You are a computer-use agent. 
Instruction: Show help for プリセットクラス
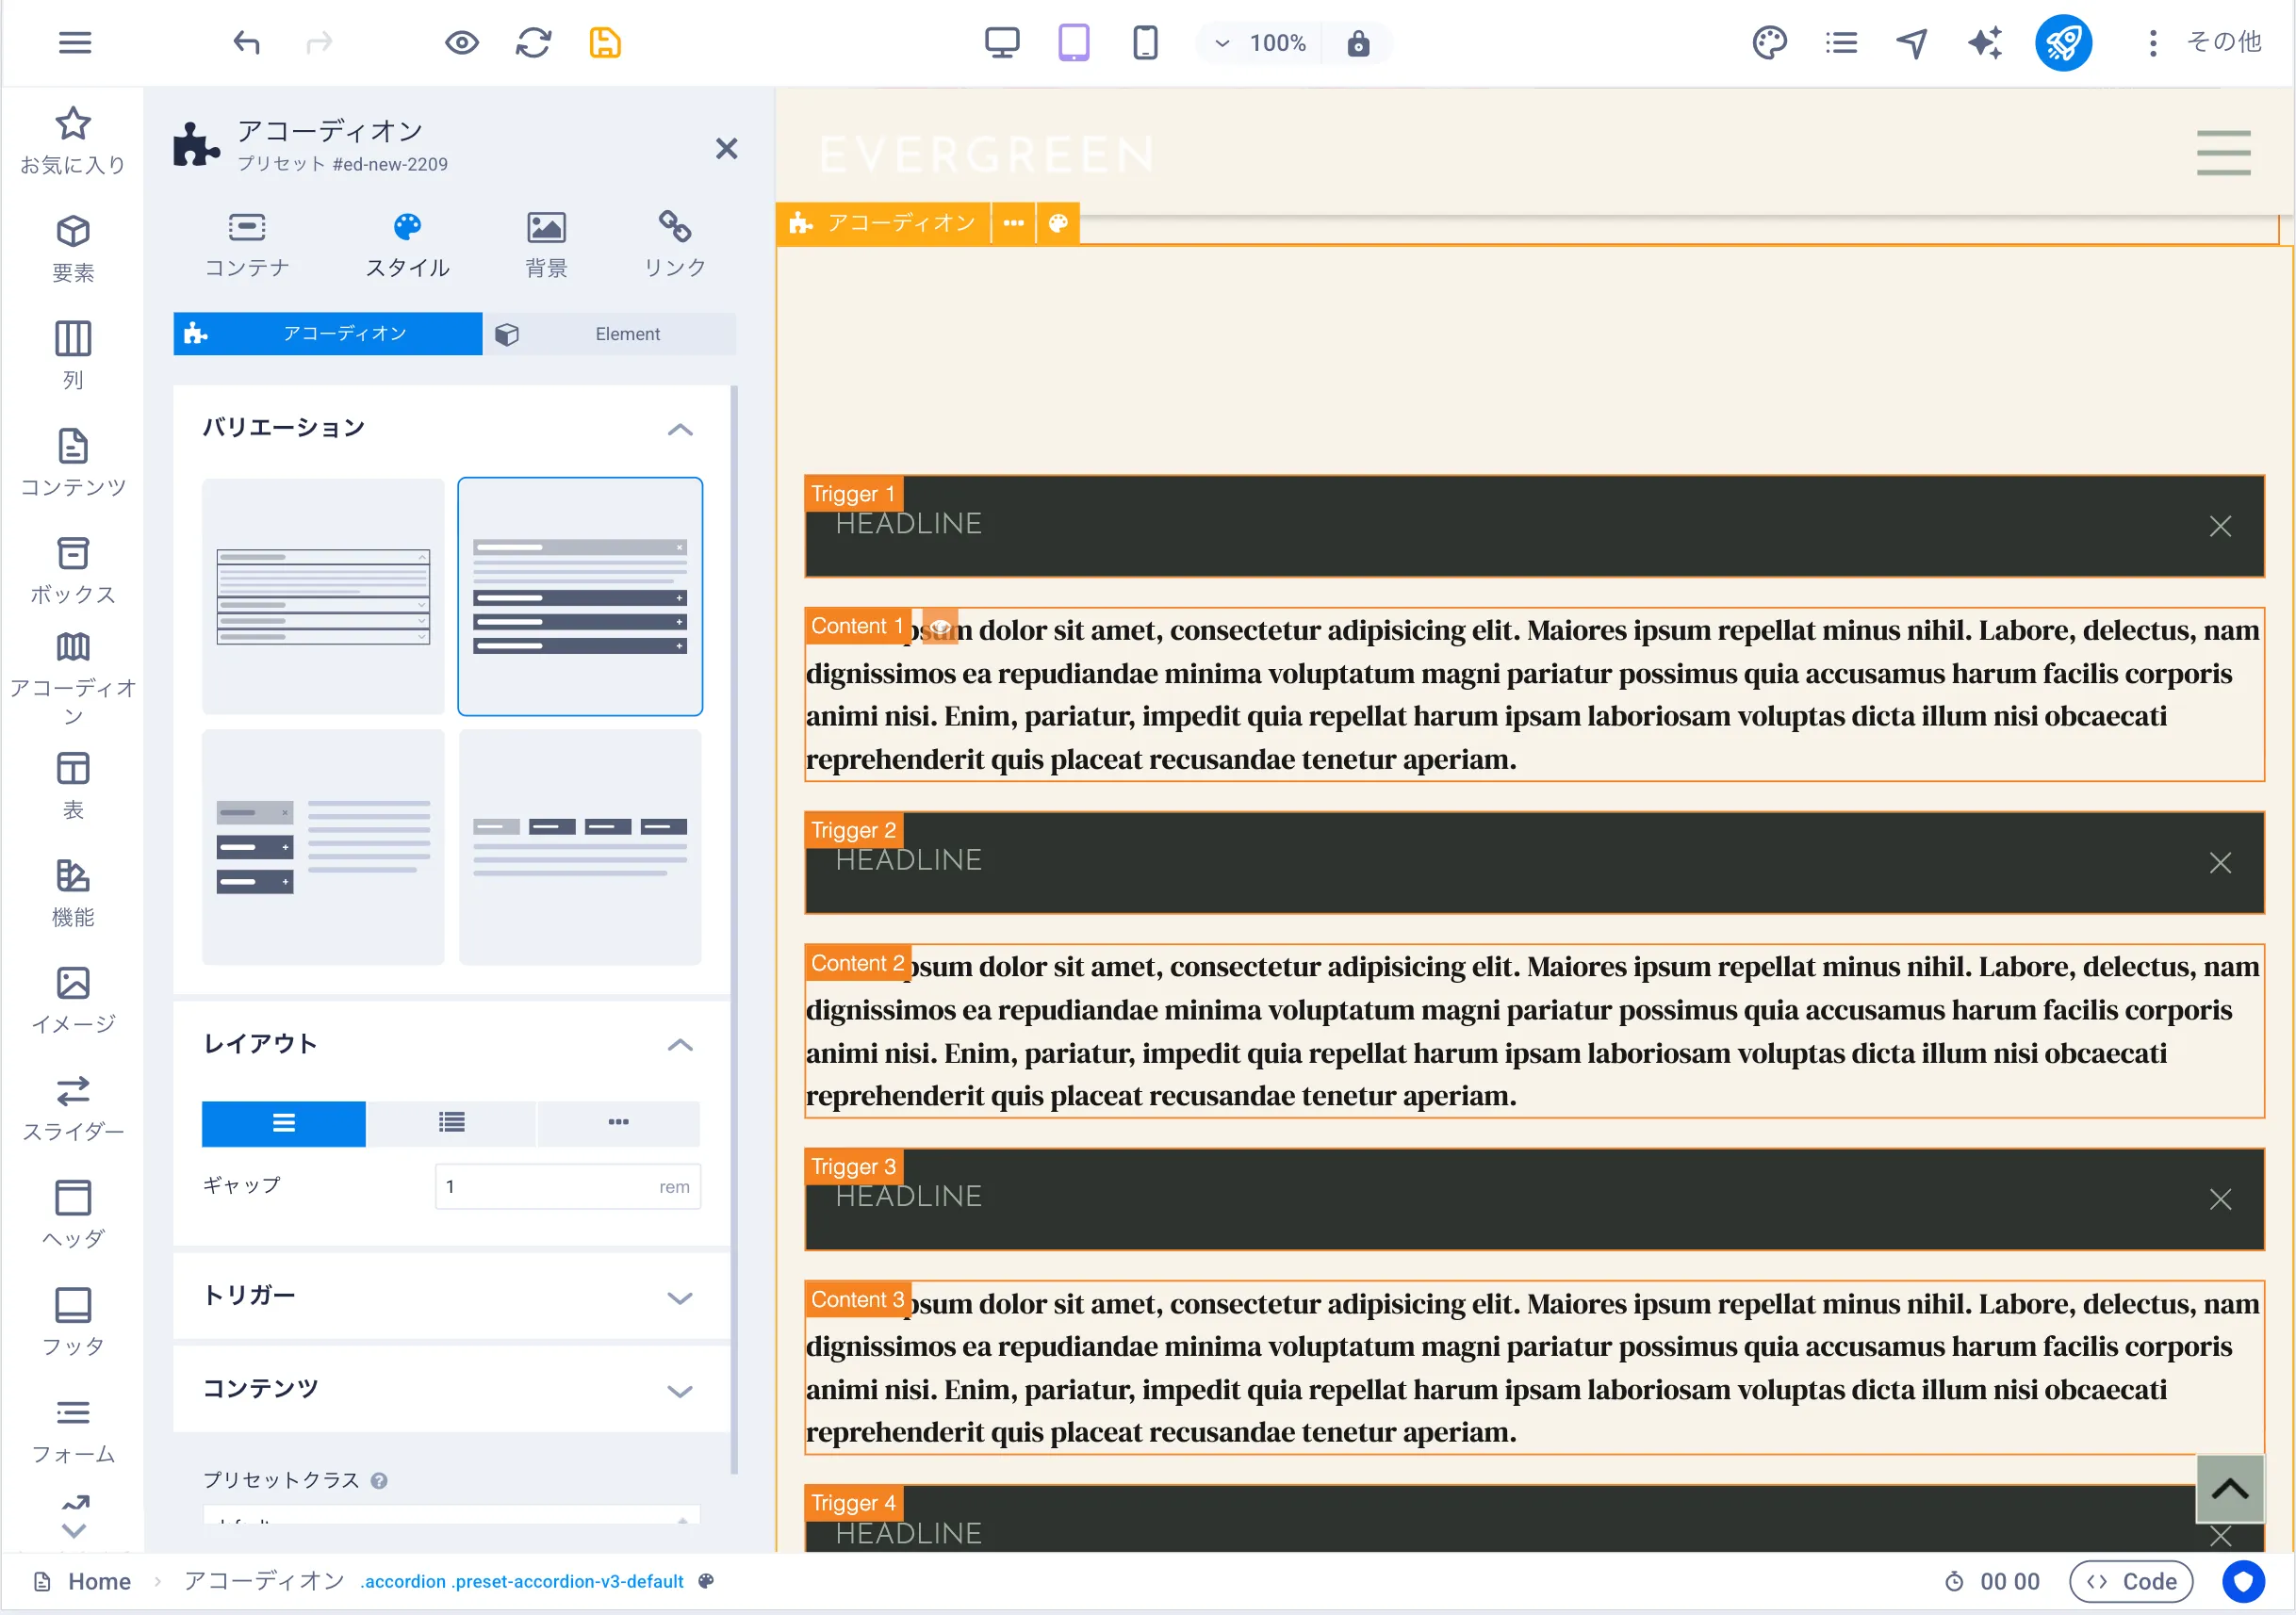[379, 1481]
